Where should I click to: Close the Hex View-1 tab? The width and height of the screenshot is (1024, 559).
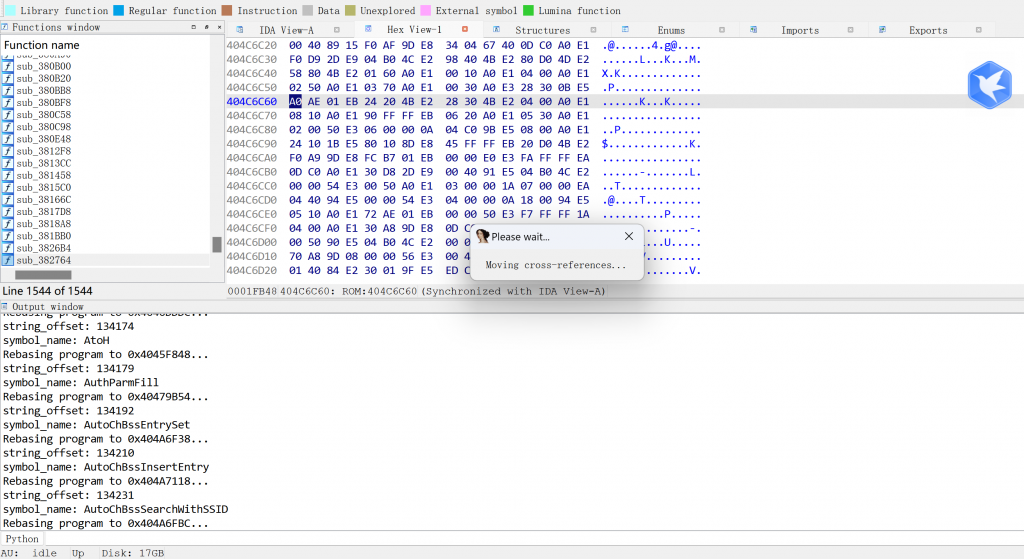coord(464,30)
